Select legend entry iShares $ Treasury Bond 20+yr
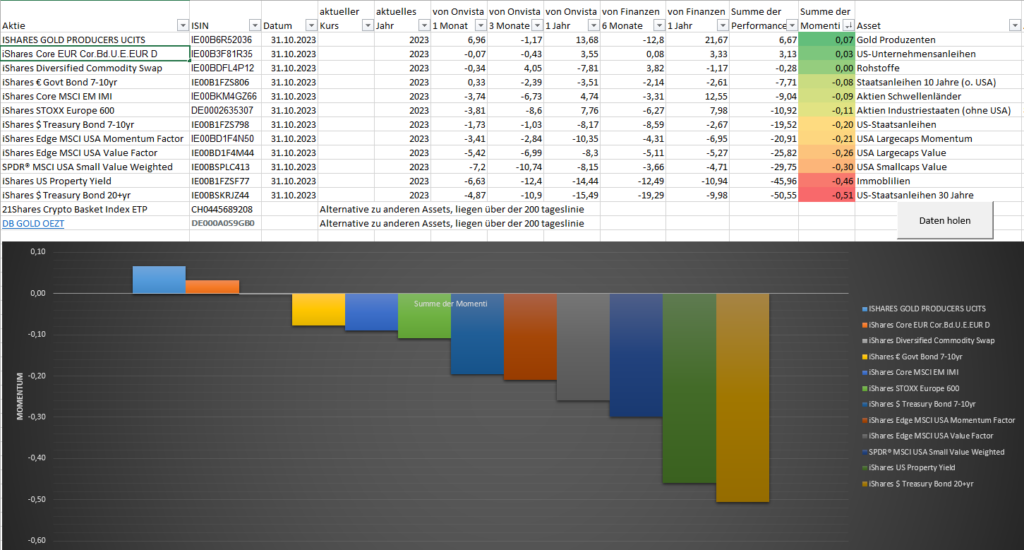1024x550 pixels. [x=918, y=484]
